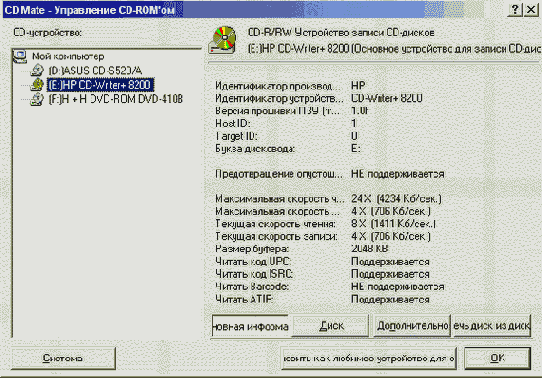Click the Читать ATIP label
Screen dimensions: 542x378
point(244,299)
